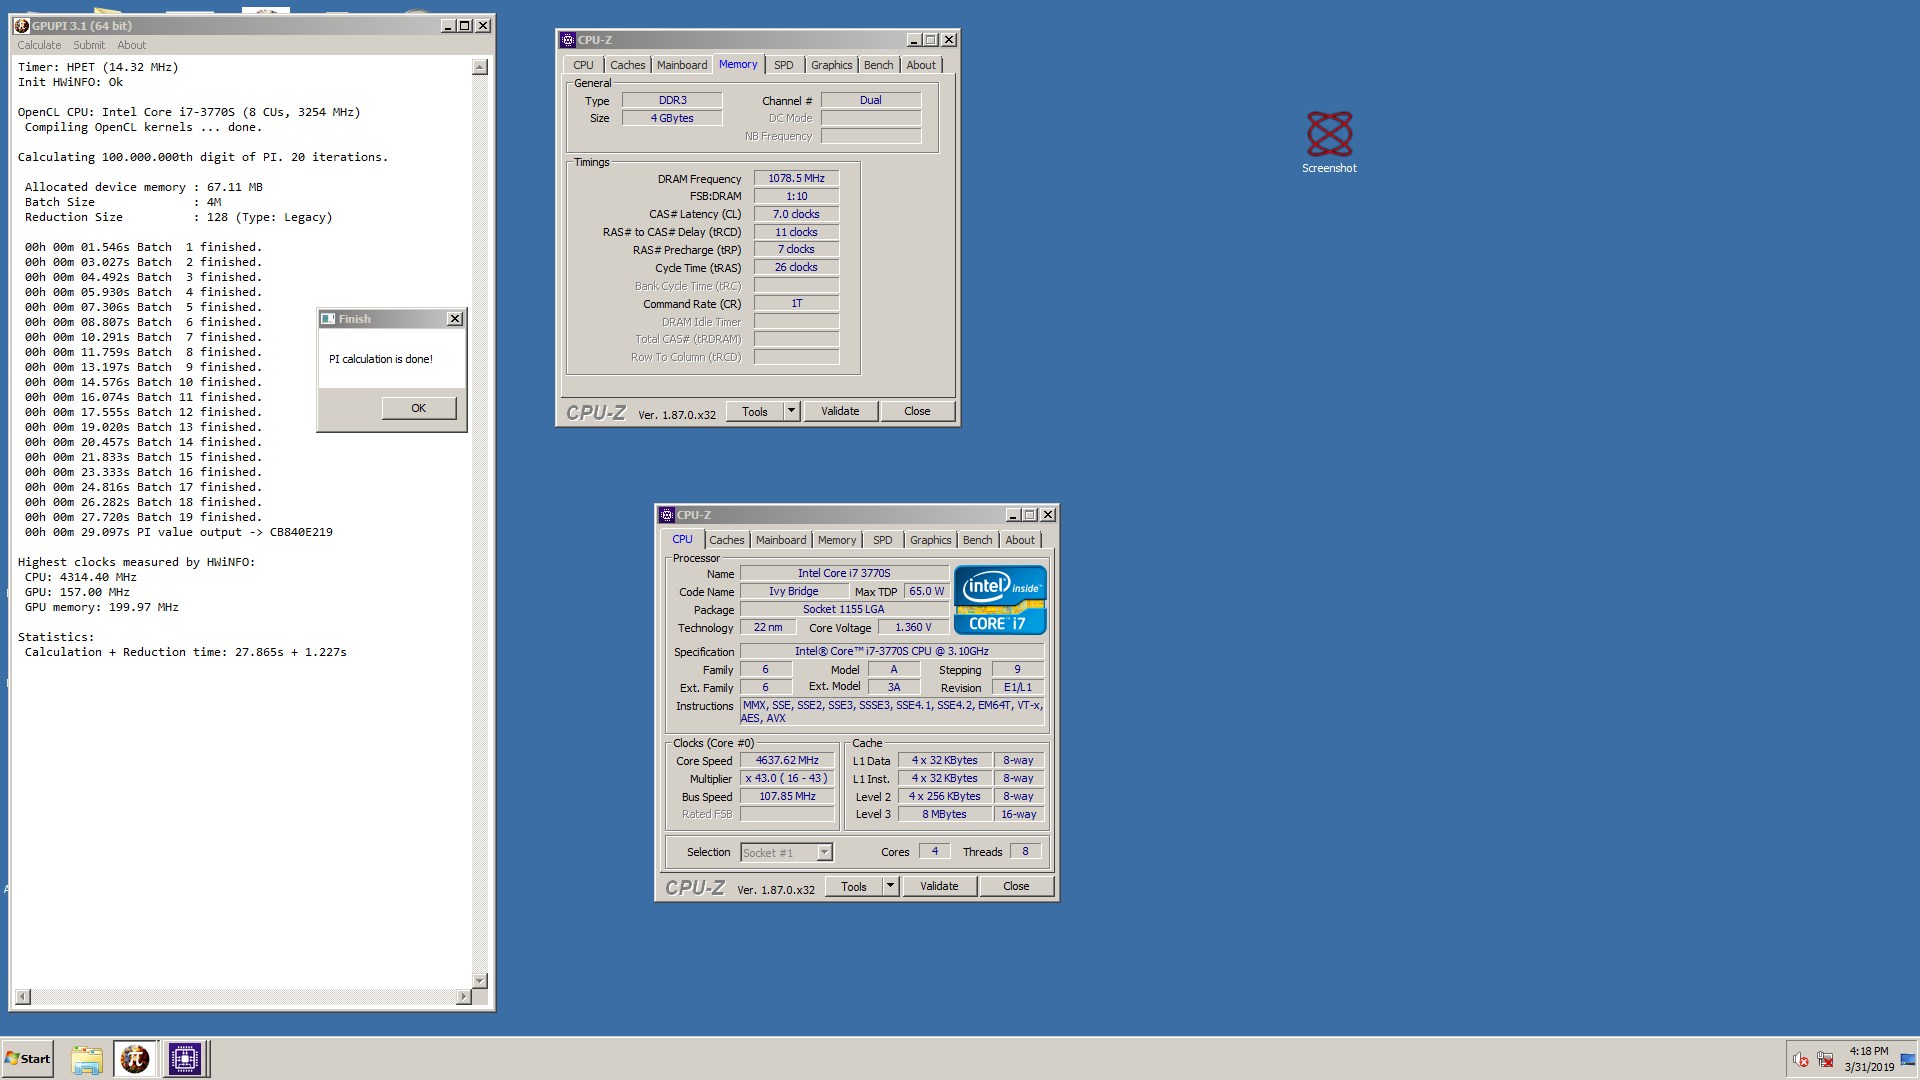Select SPD tab in upper CPU-Z window

(784, 65)
